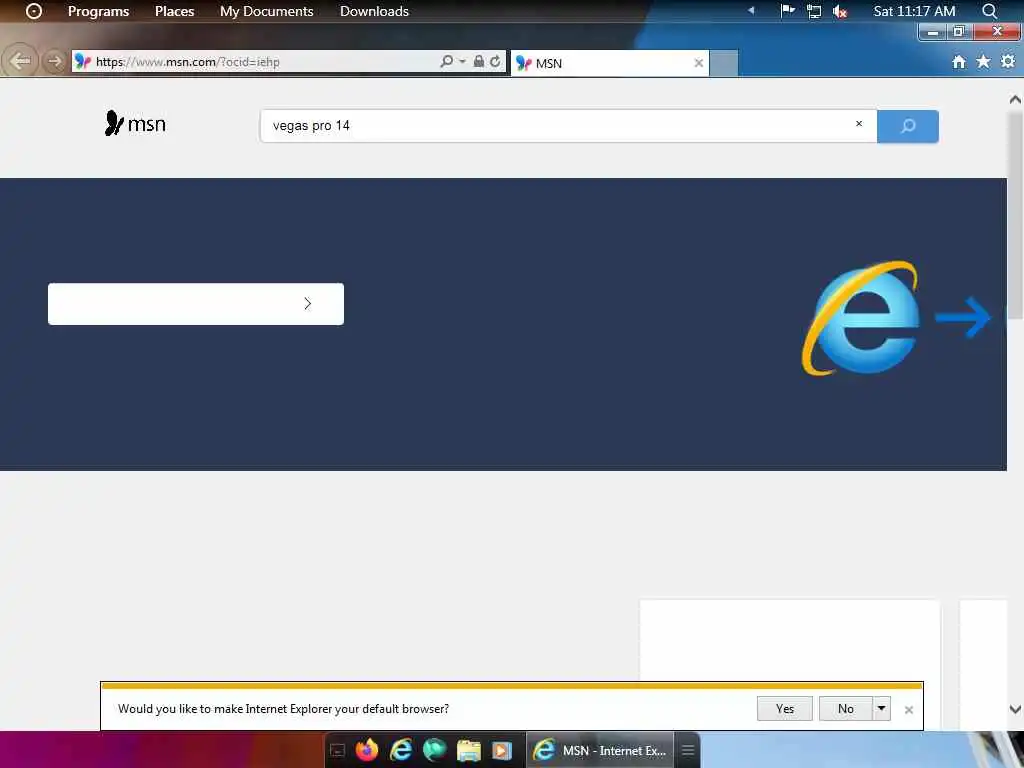Open the address bar autocomplete dropdown arrow
The width and height of the screenshot is (1024, 768).
(x=462, y=61)
